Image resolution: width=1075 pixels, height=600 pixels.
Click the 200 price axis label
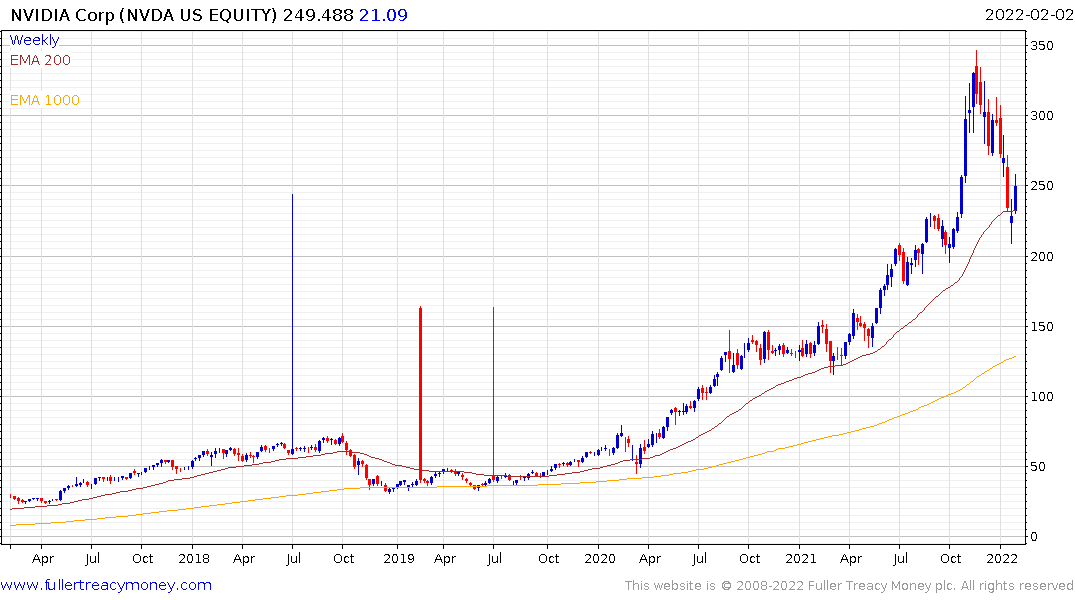[x=1041, y=256]
